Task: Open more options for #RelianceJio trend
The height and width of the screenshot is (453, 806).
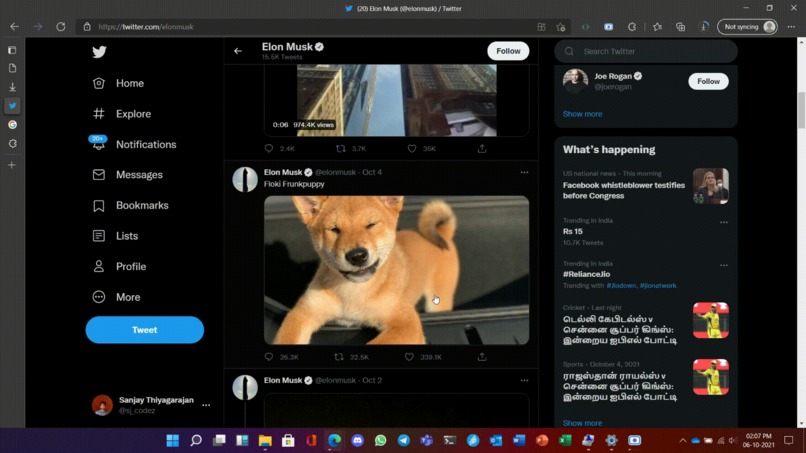Action: click(724, 265)
